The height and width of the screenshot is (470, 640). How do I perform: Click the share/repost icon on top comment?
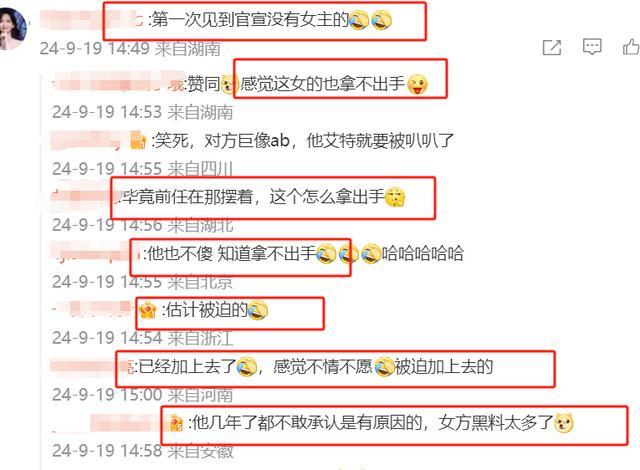click(551, 48)
